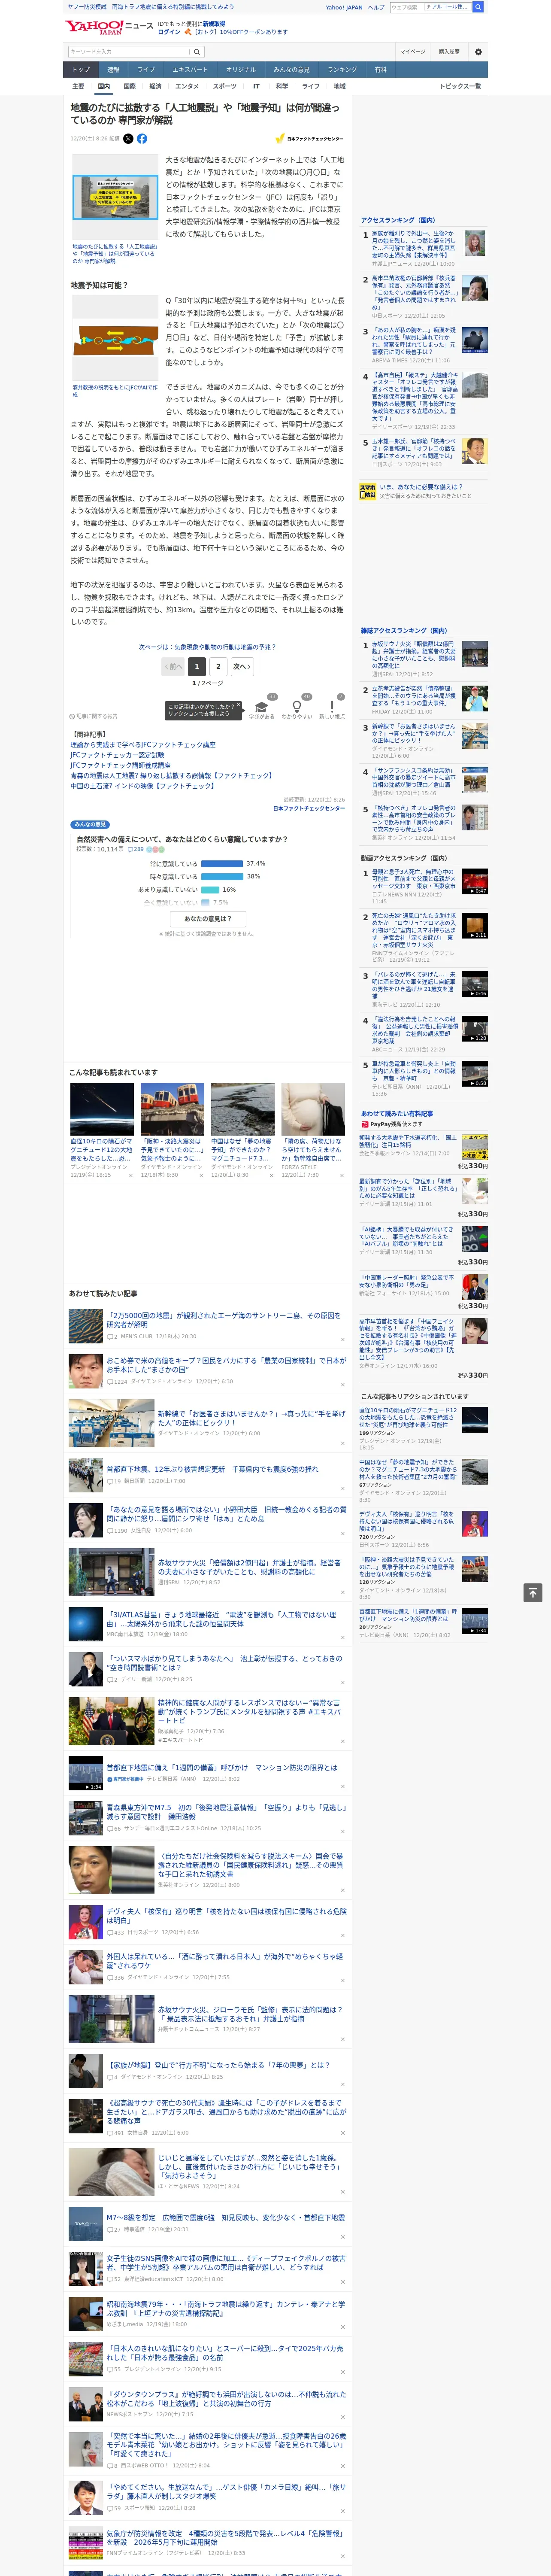The height and width of the screenshot is (2576, 551).
Task: Dismiss the FORZA STYLE recommended card
Action: tap(341, 1176)
